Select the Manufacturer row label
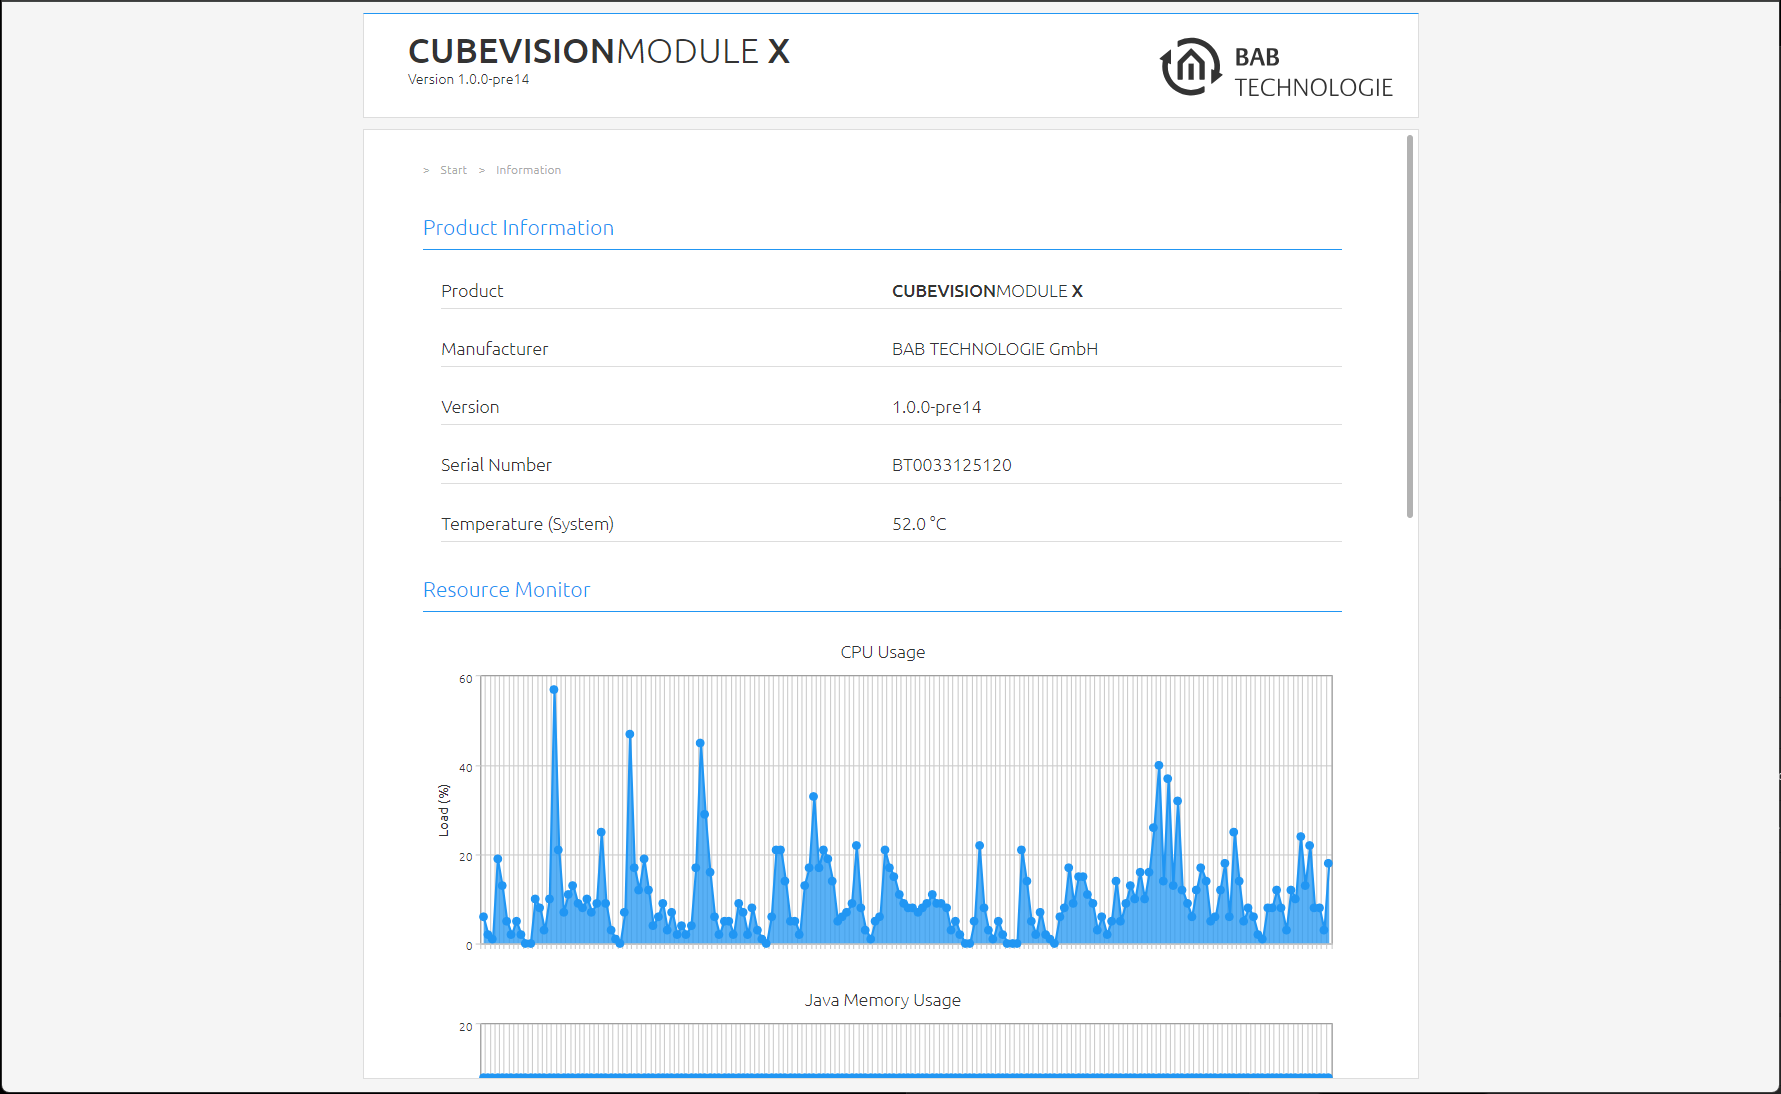 point(494,349)
